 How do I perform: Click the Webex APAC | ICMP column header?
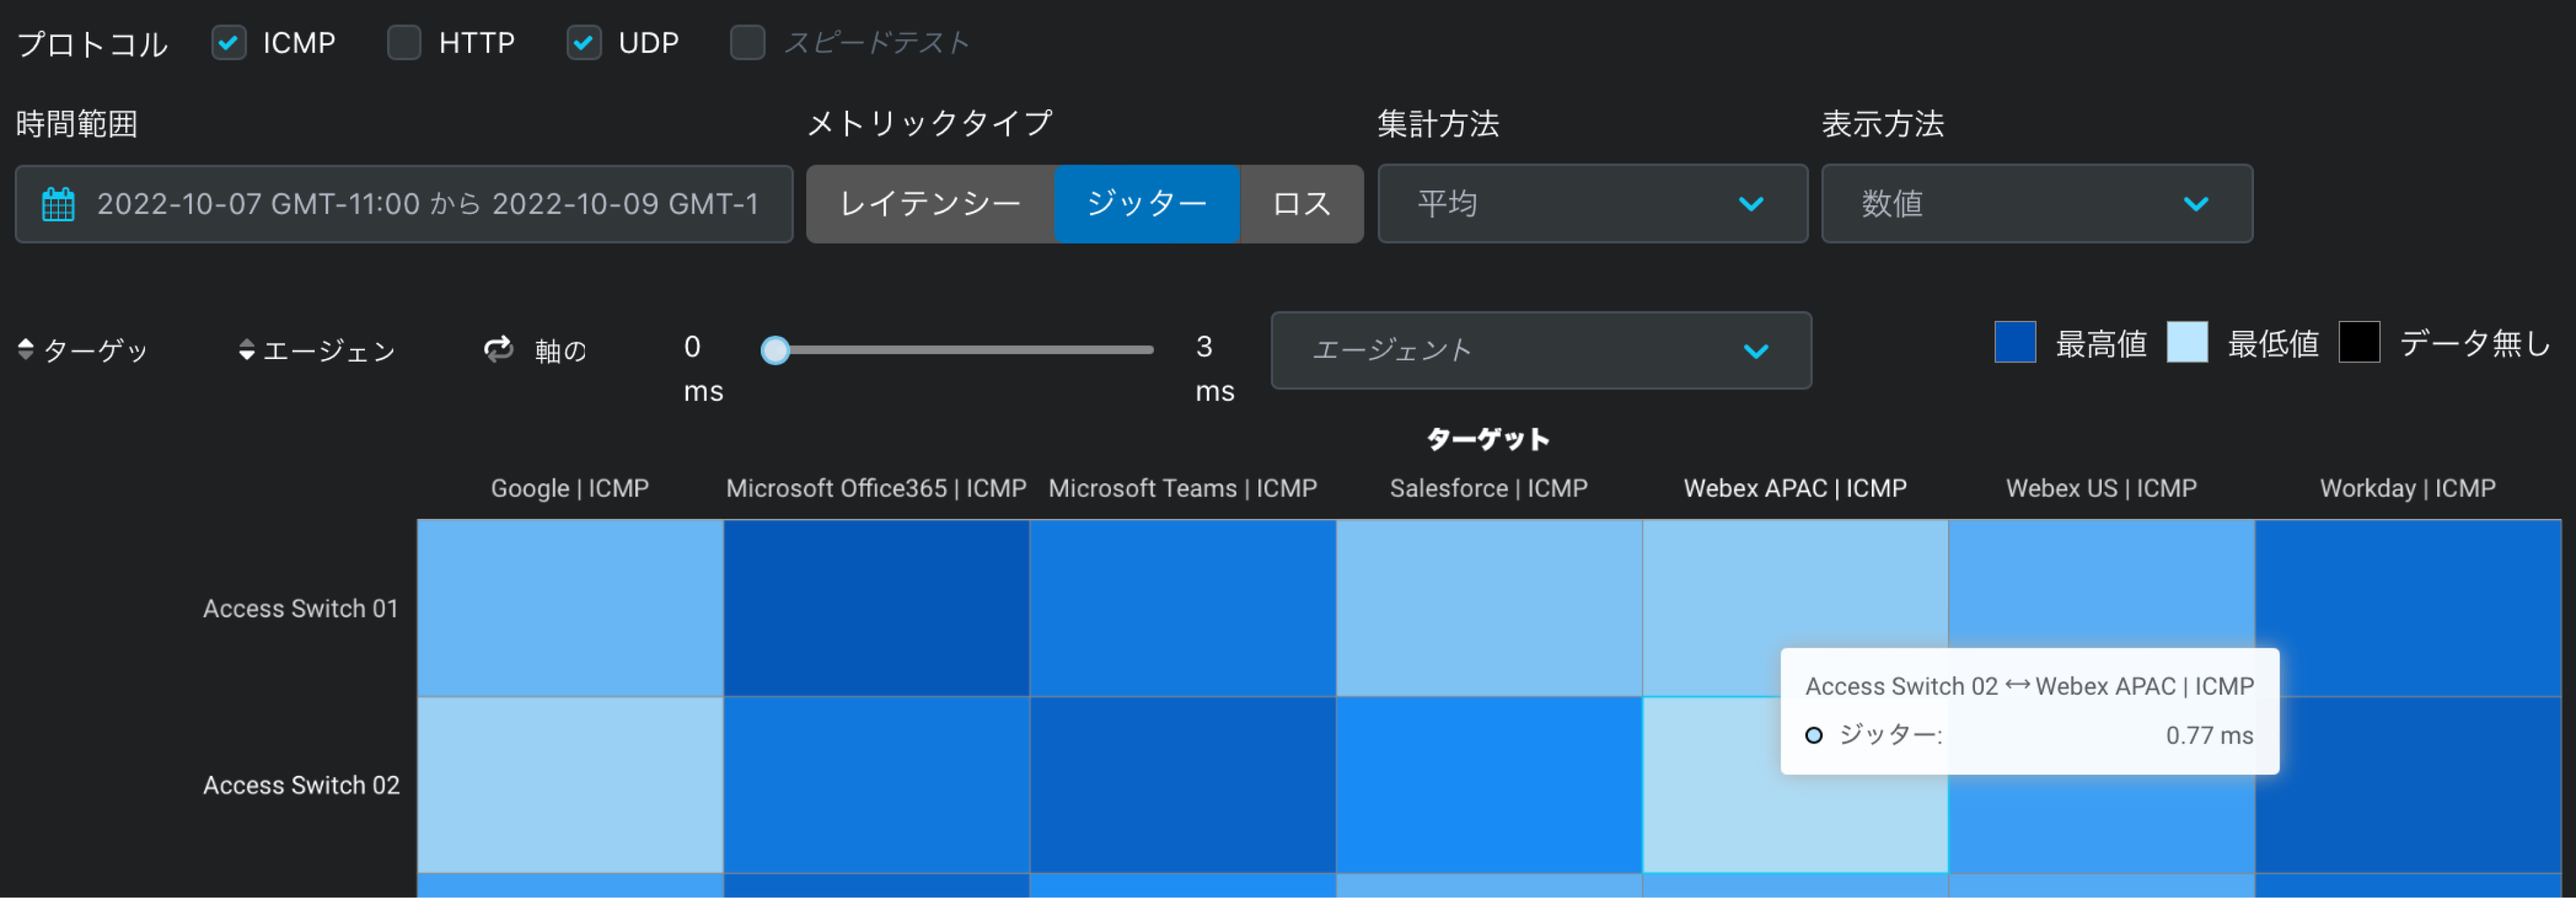tap(1795, 488)
